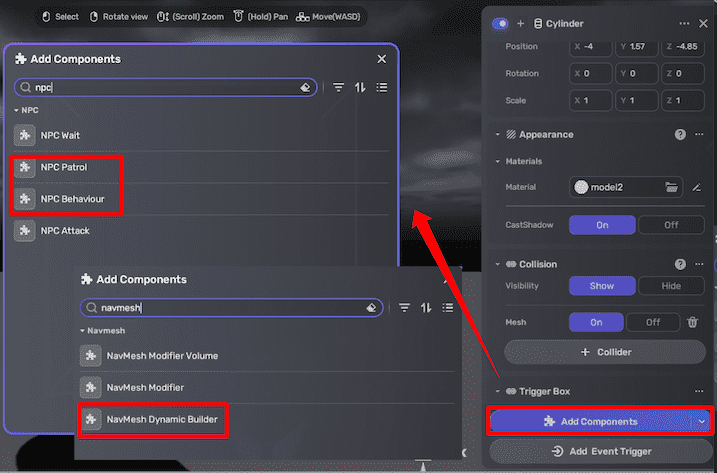Click sort icon in npc dialog
The image size is (717, 473).
(x=360, y=87)
